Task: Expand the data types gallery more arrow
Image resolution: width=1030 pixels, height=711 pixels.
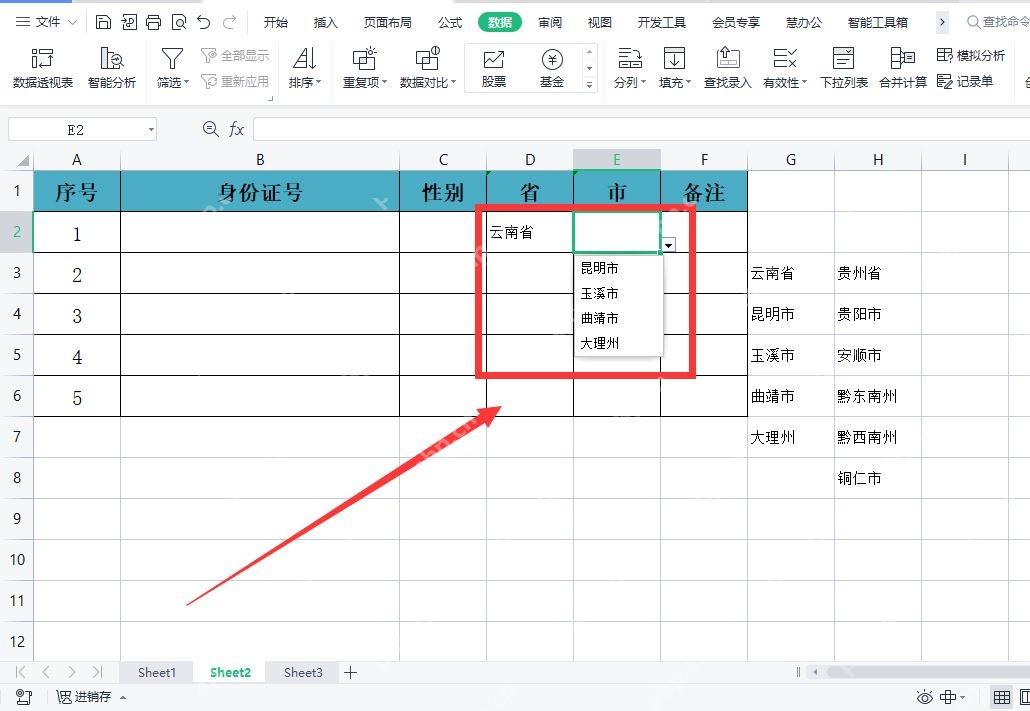Action: click(x=589, y=84)
